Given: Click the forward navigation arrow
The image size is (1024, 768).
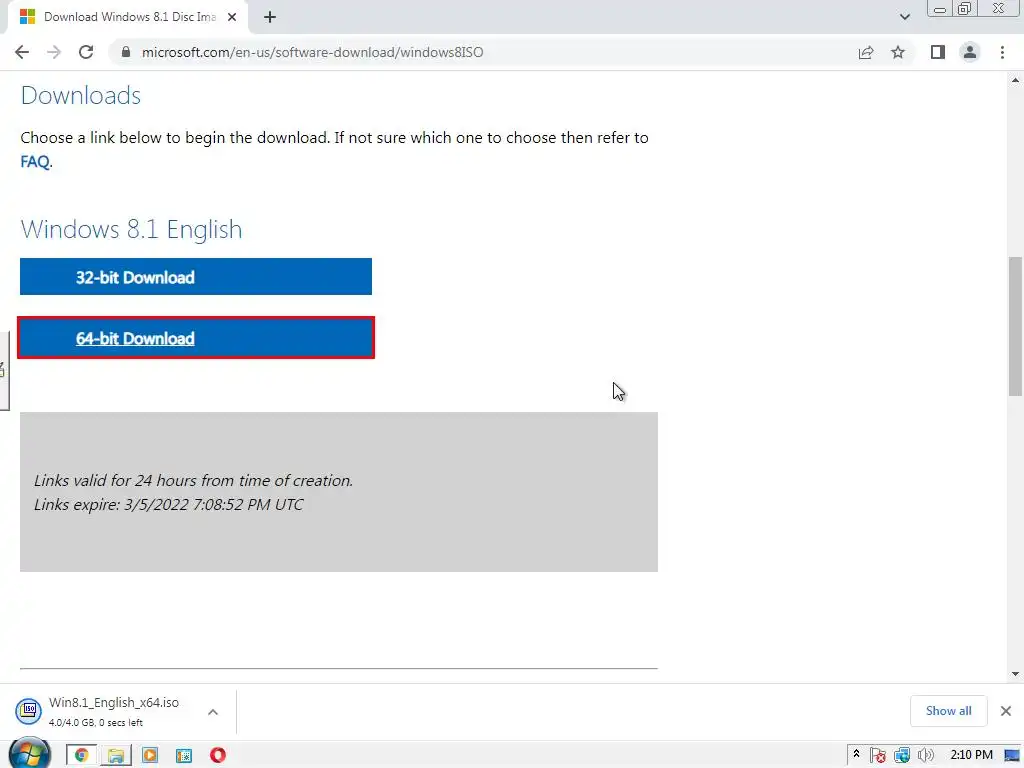Looking at the screenshot, I should 54,52.
